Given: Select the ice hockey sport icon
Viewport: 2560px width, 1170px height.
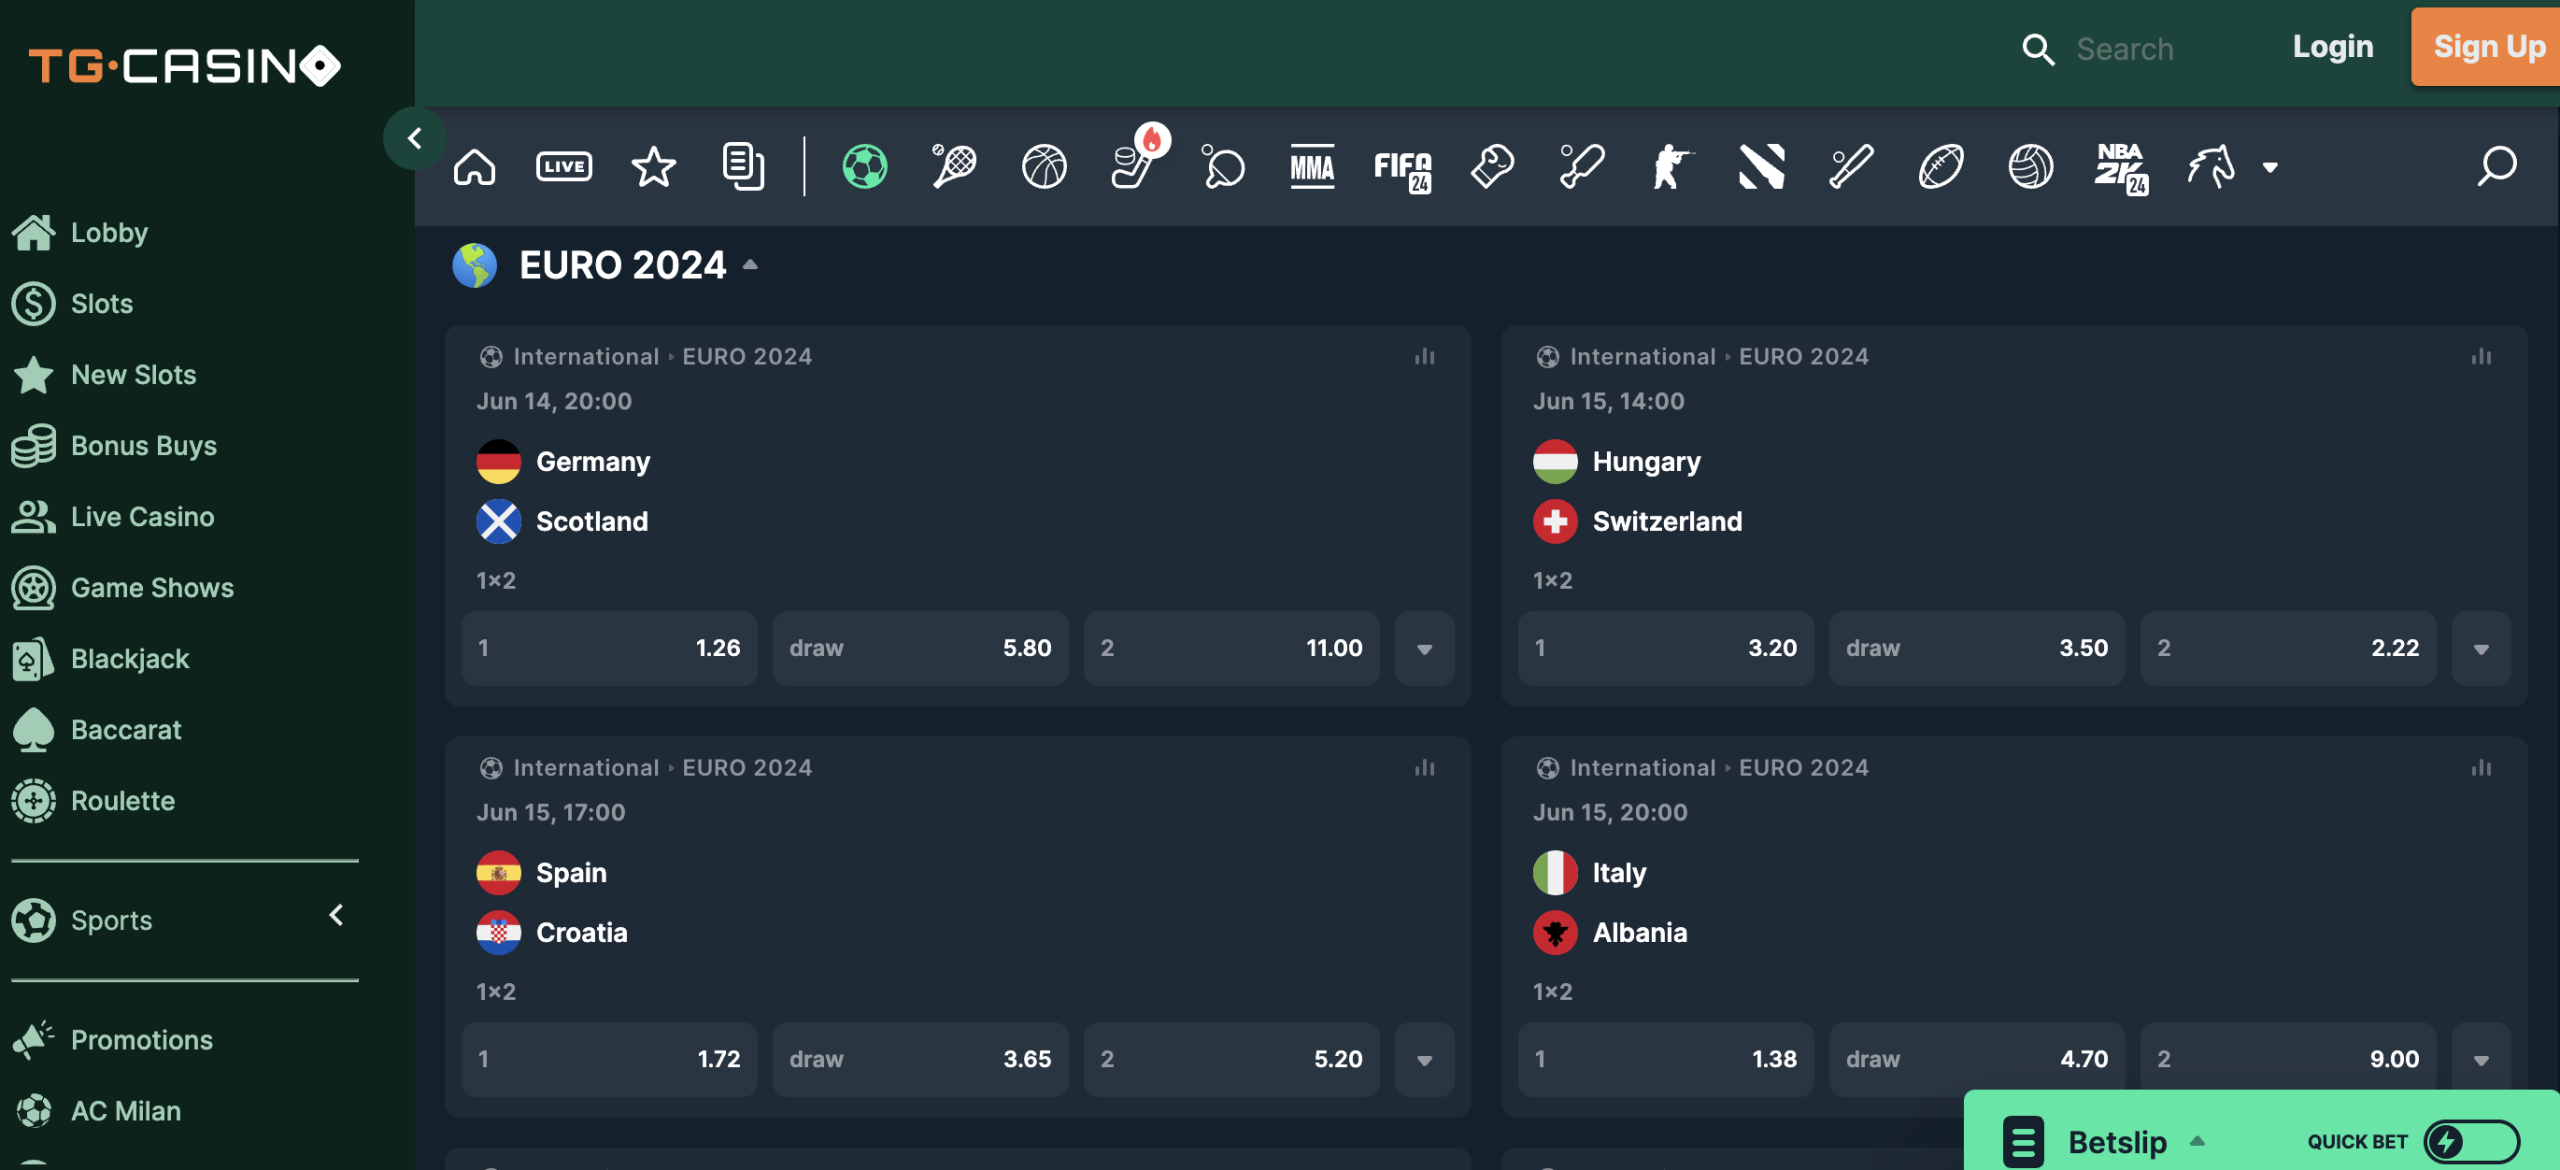Looking at the screenshot, I should [x=1134, y=167].
